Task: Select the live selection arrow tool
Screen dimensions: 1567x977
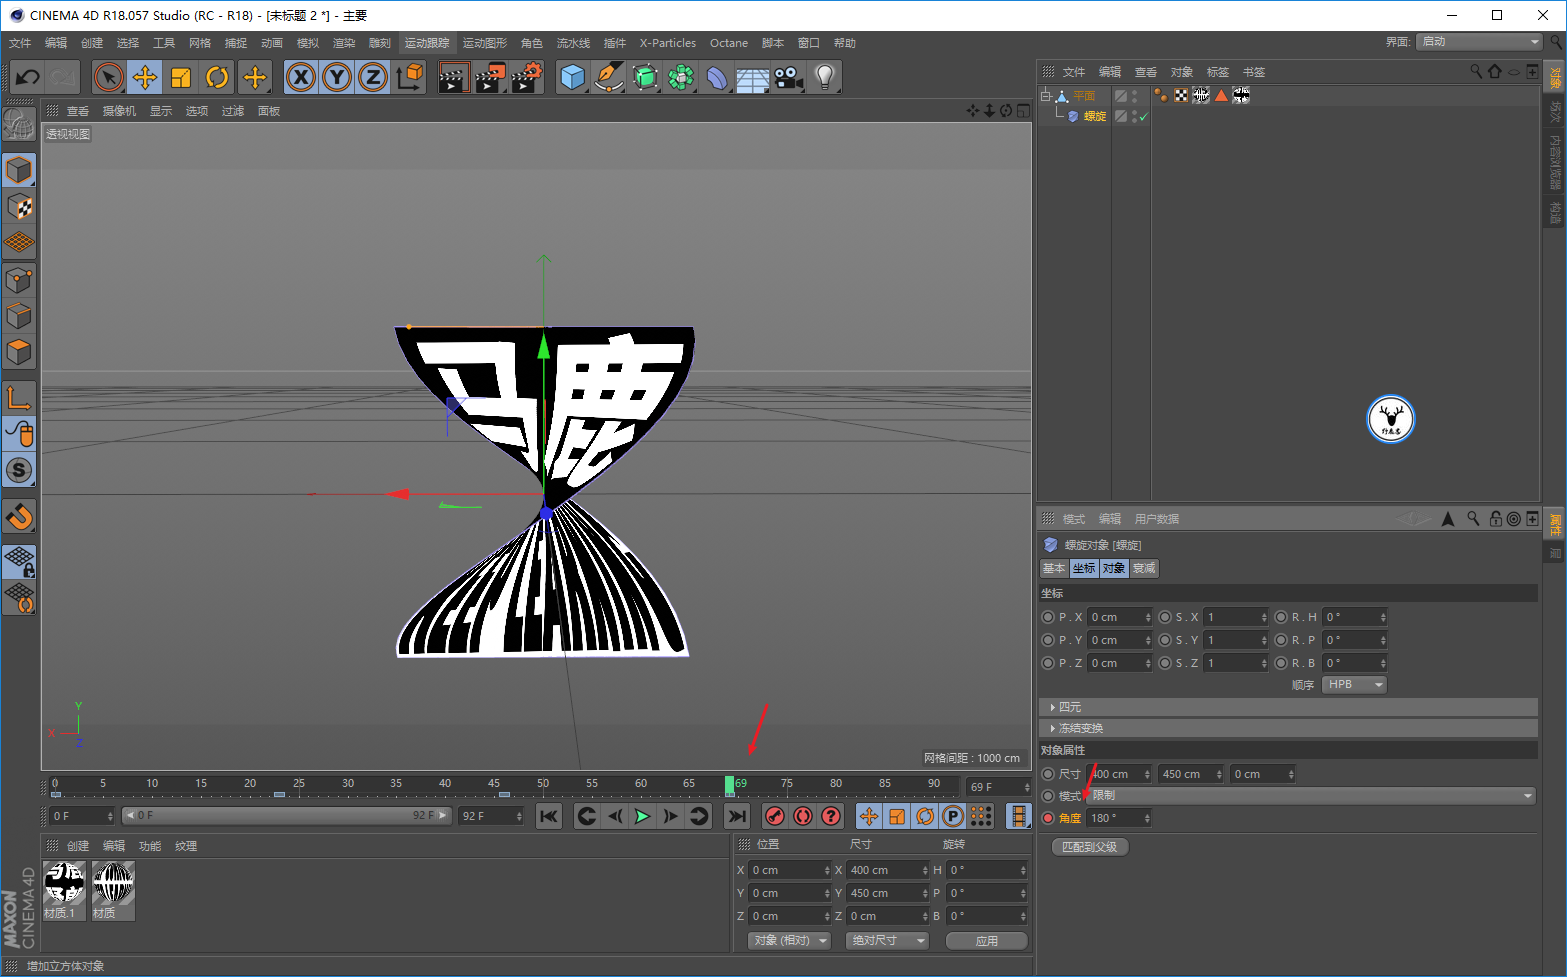Action: pos(109,77)
